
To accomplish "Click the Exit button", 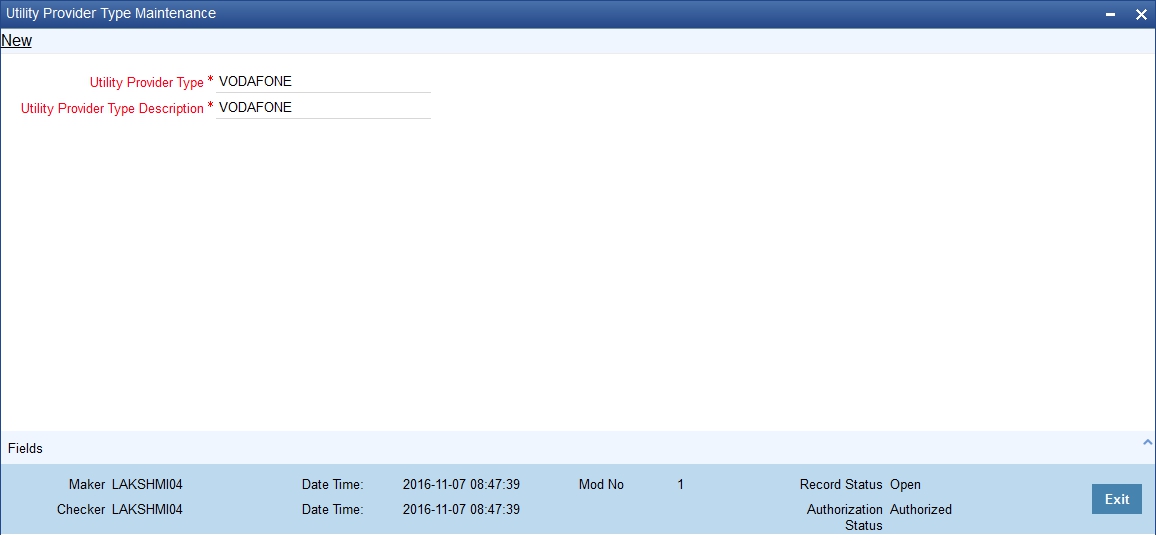I will [1116, 499].
